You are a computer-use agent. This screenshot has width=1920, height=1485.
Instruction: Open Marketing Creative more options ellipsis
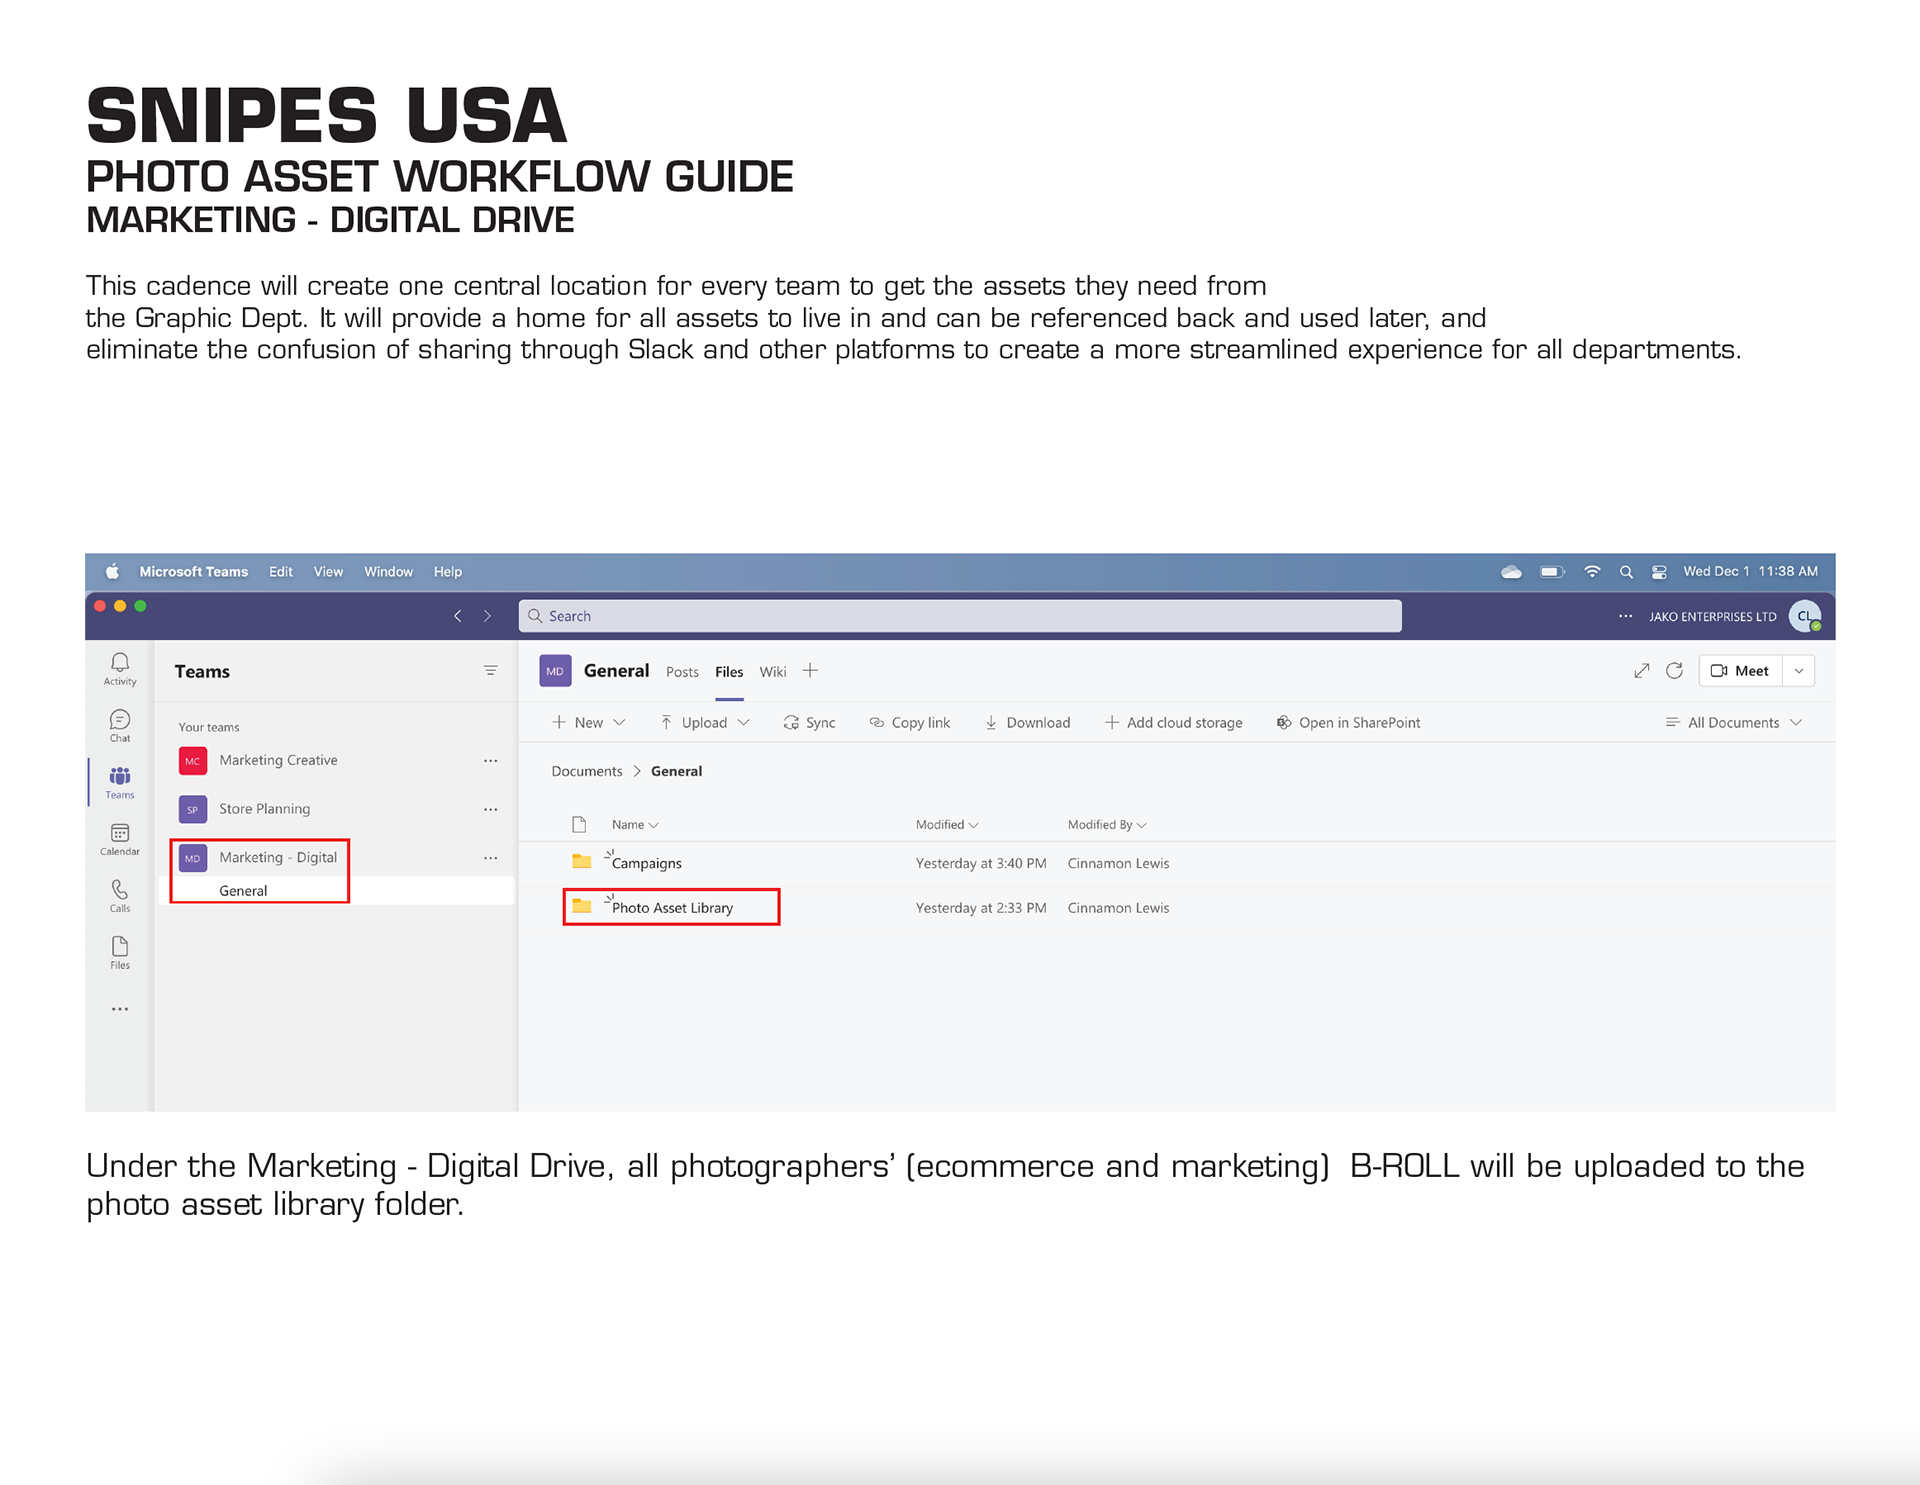pyautogui.click(x=490, y=761)
